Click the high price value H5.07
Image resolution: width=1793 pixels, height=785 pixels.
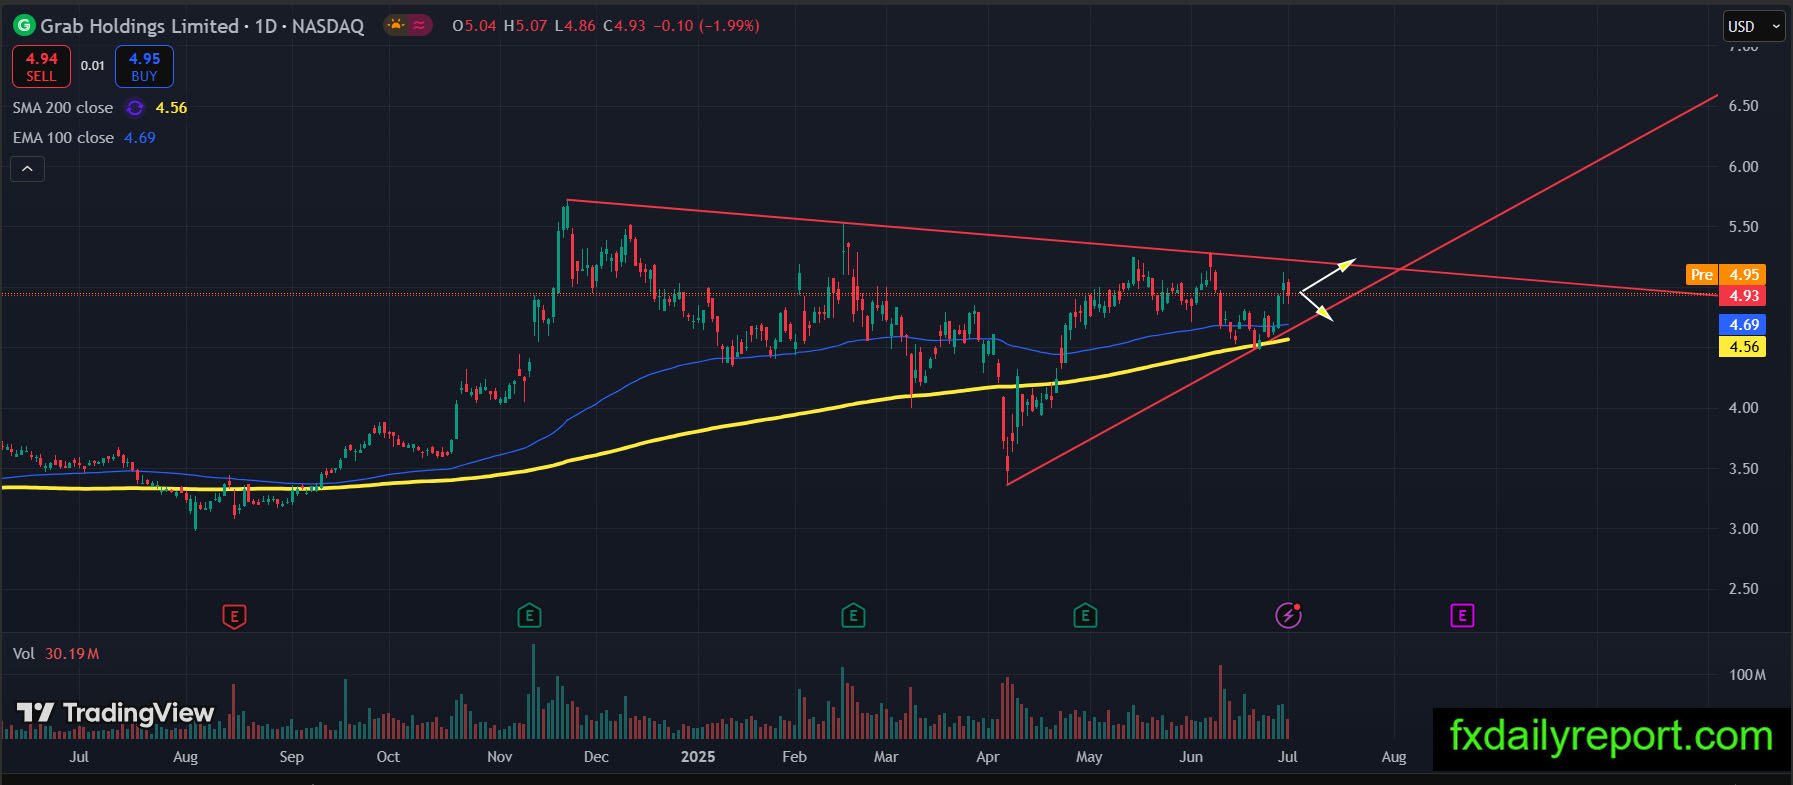(x=525, y=26)
